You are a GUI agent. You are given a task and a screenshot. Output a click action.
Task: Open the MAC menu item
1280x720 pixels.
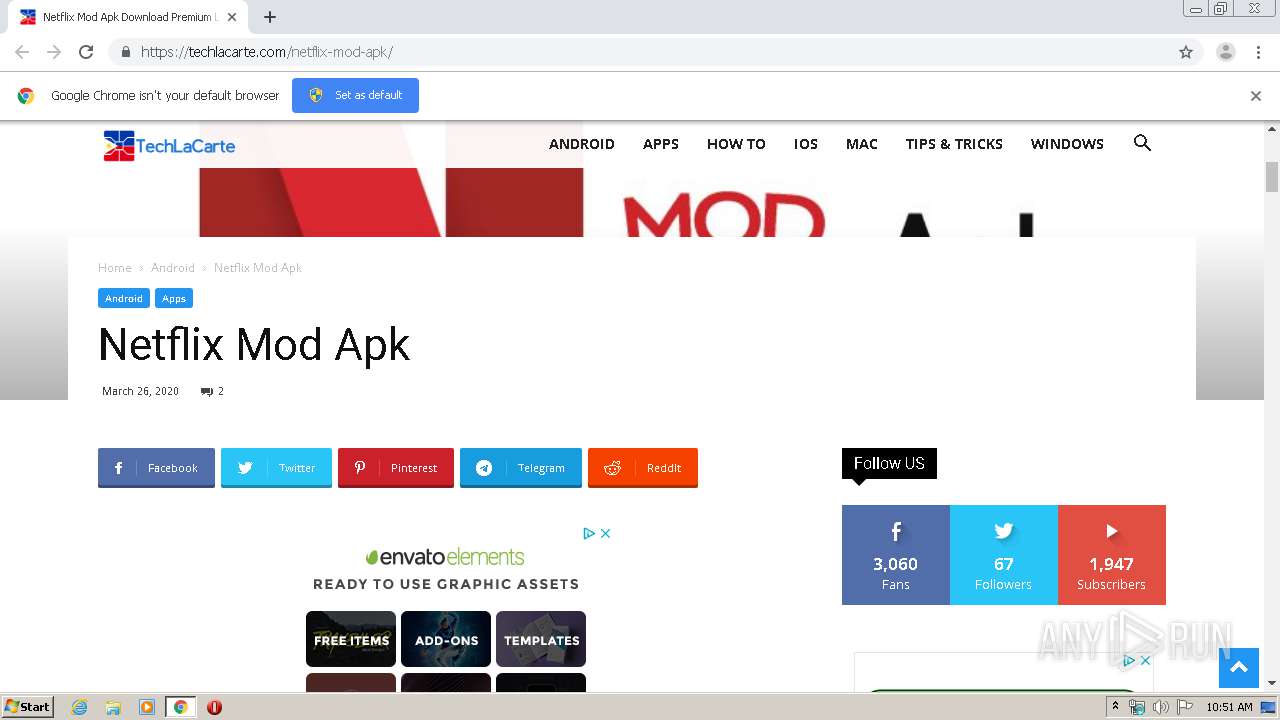click(861, 144)
